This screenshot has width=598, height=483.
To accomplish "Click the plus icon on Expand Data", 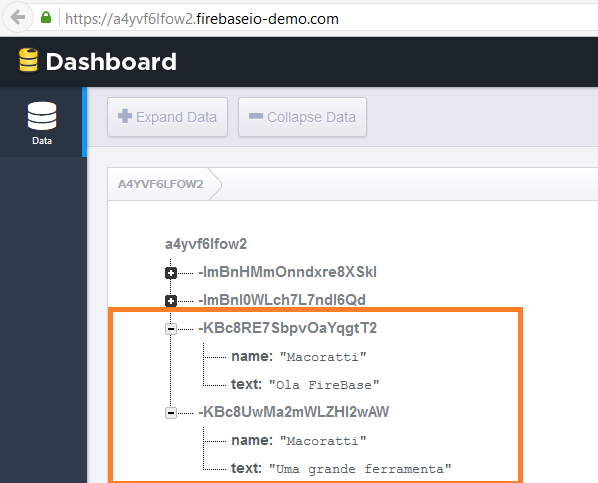I will pos(125,116).
